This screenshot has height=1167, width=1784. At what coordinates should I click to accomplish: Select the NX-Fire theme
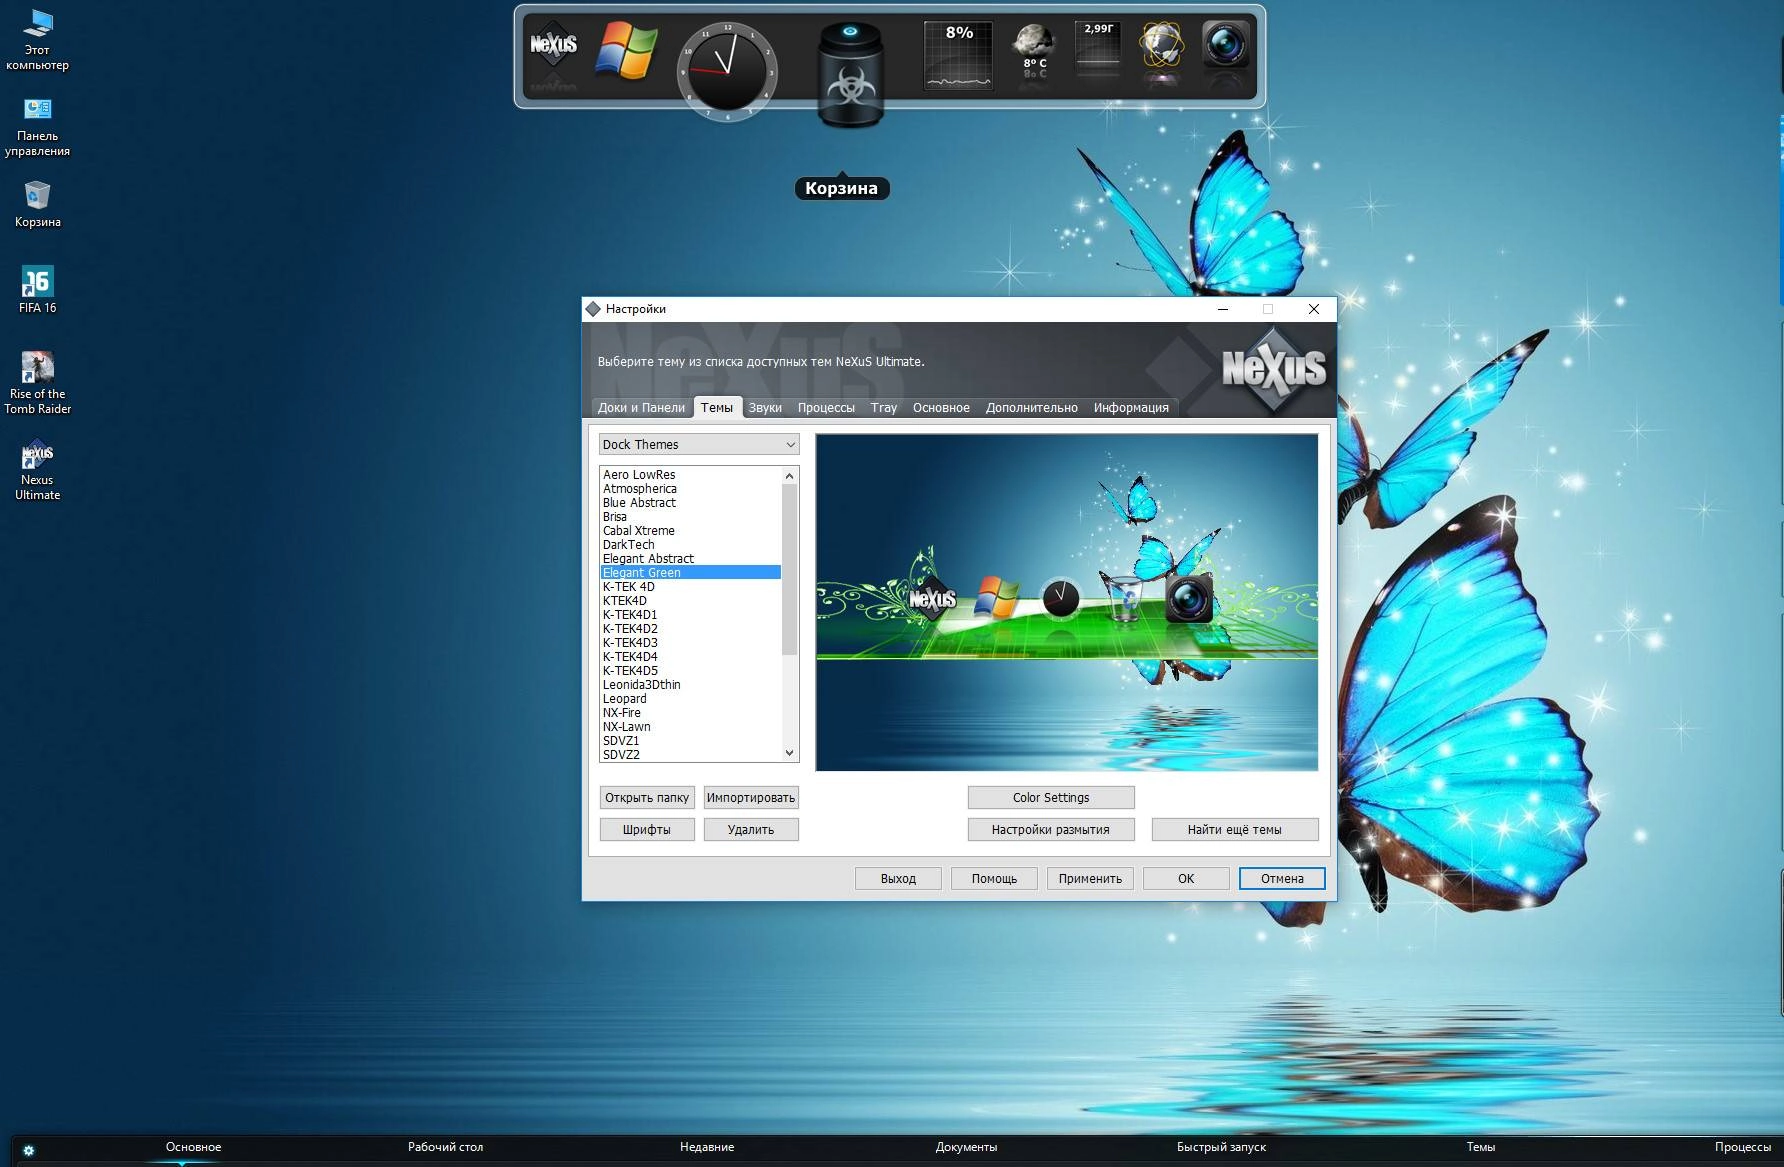(x=690, y=713)
